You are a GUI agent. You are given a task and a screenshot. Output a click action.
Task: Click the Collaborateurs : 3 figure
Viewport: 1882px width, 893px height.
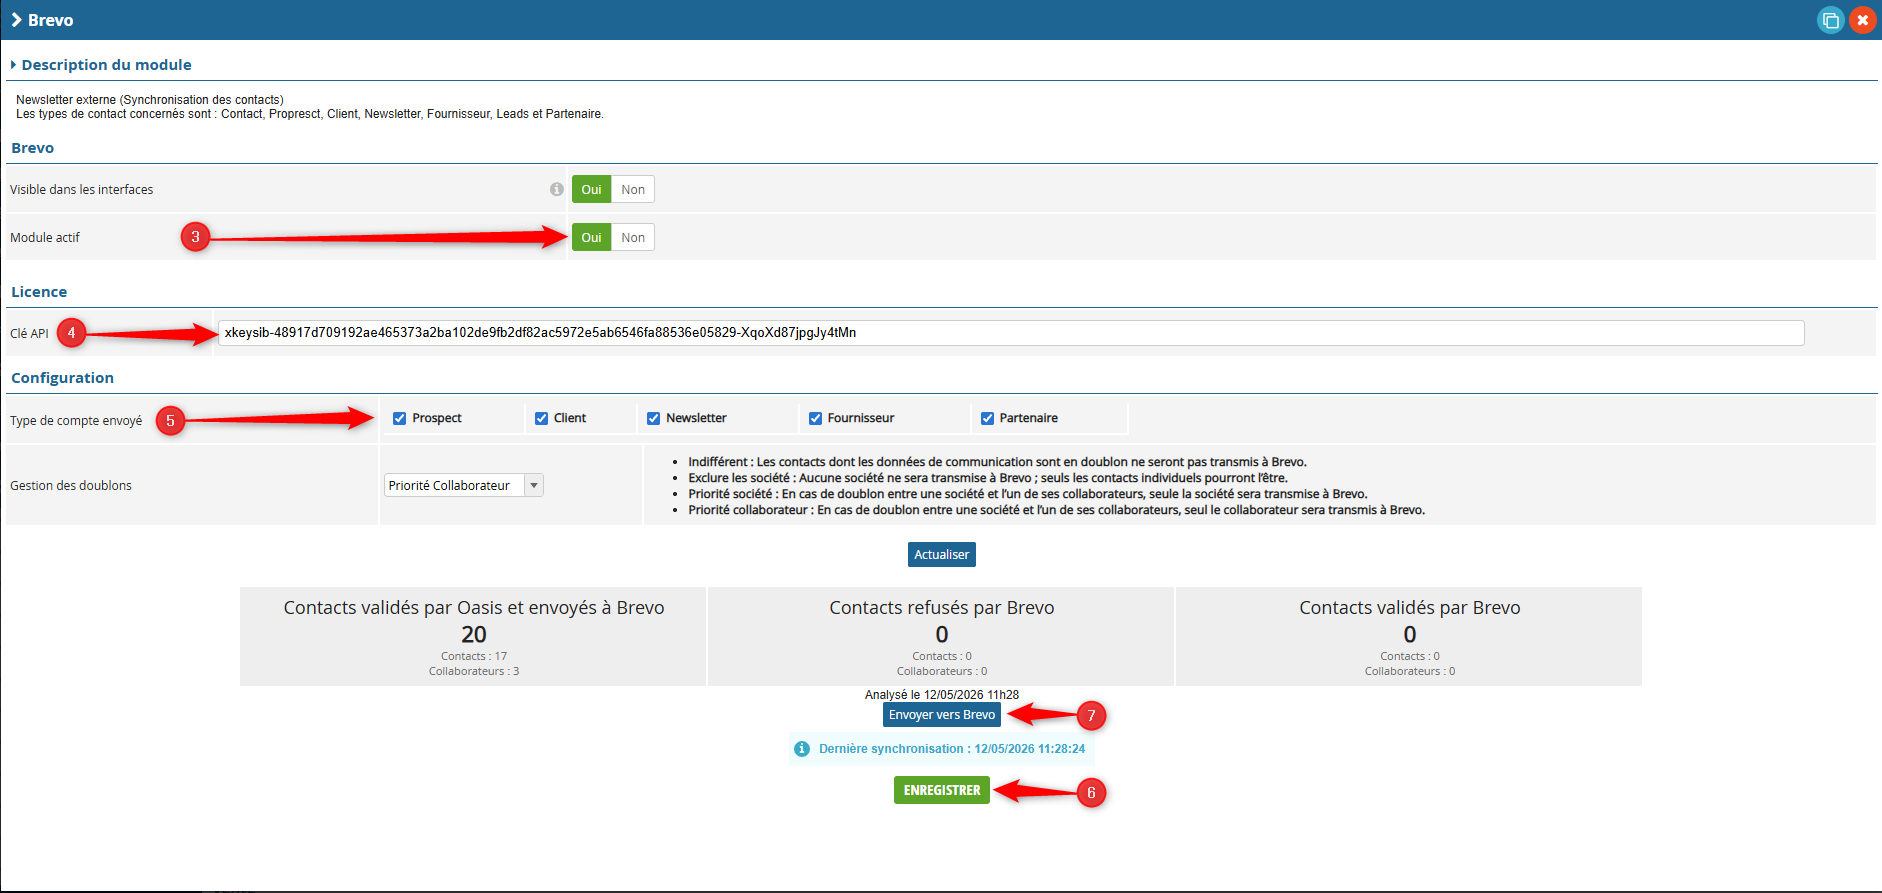click(474, 672)
